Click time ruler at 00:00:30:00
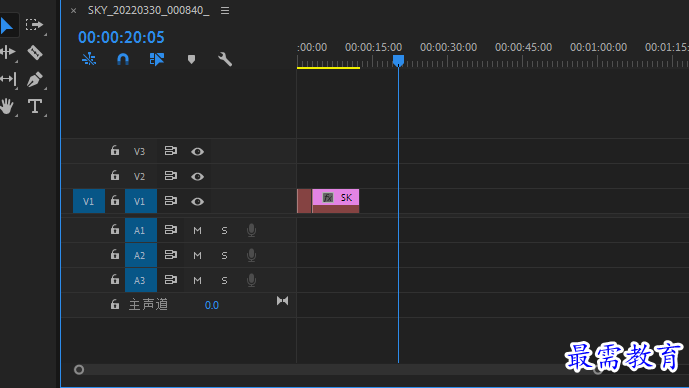 [x=448, y=47]
